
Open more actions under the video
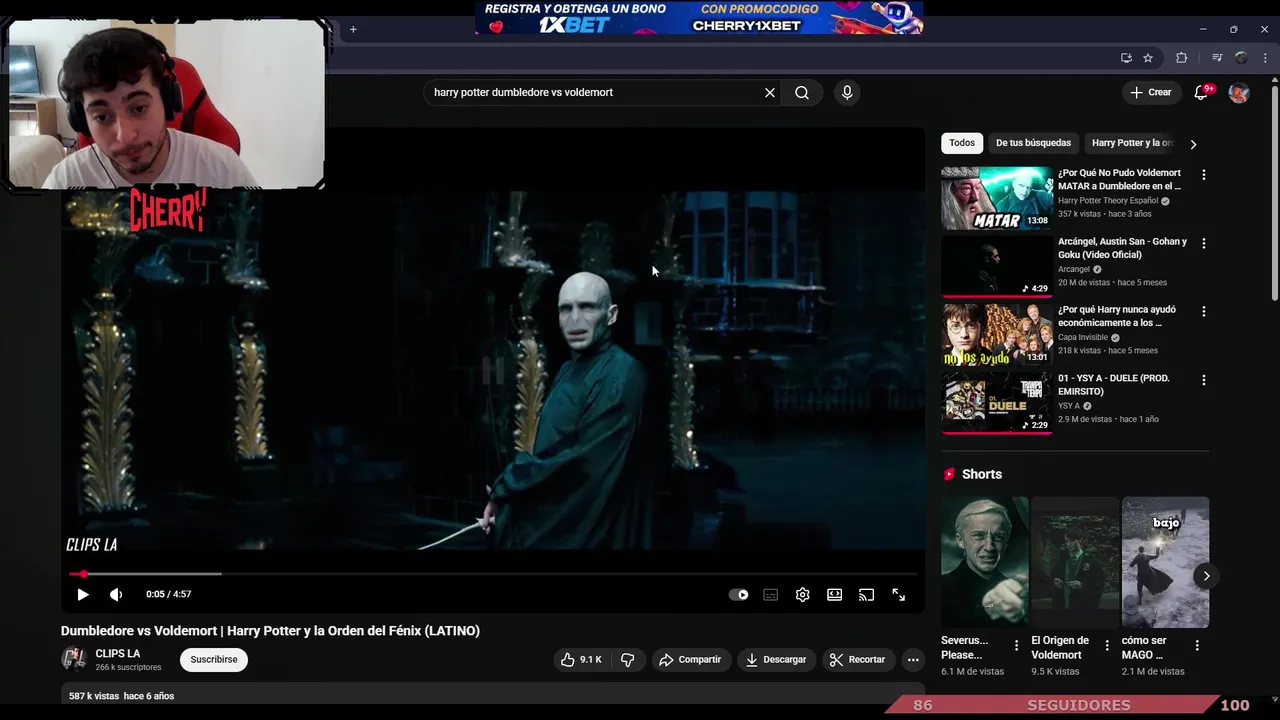click(x=913, y=660)
